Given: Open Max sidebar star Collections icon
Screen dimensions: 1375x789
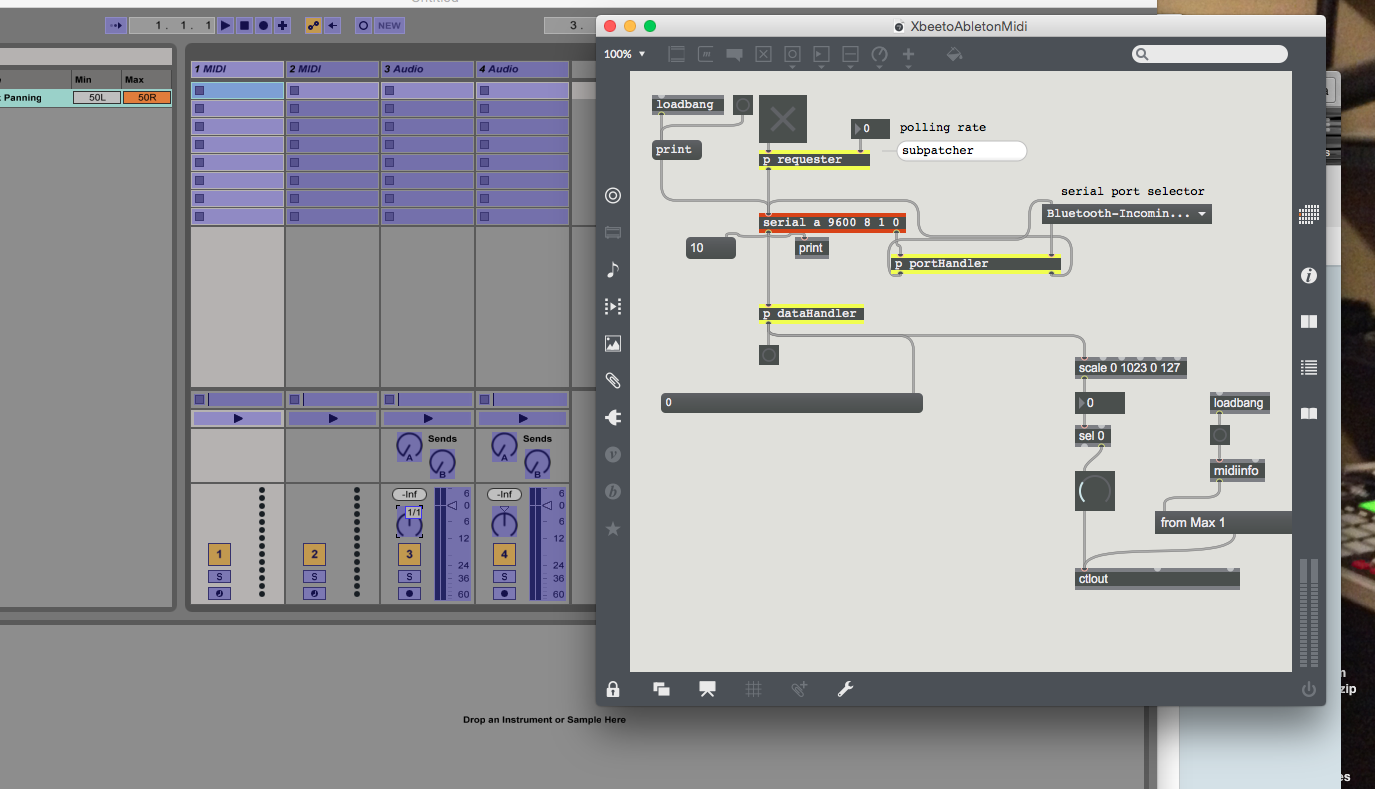Looking at the screenshot, I should tap(613, 528).
